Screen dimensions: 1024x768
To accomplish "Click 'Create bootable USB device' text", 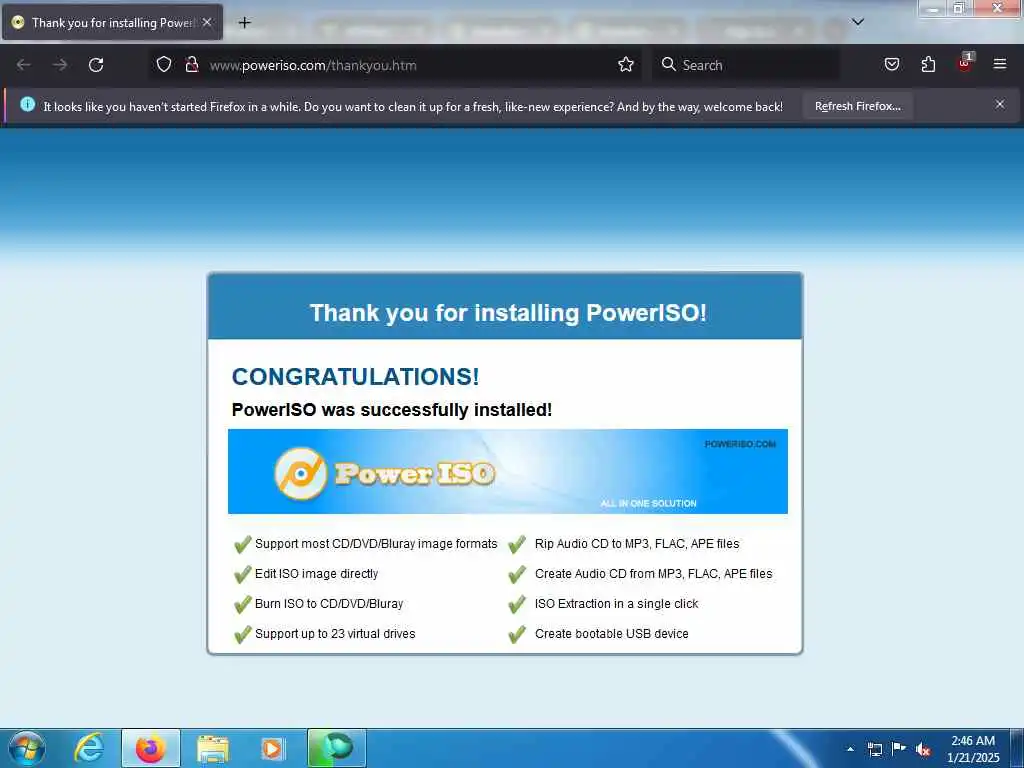I will pos(611,633).
